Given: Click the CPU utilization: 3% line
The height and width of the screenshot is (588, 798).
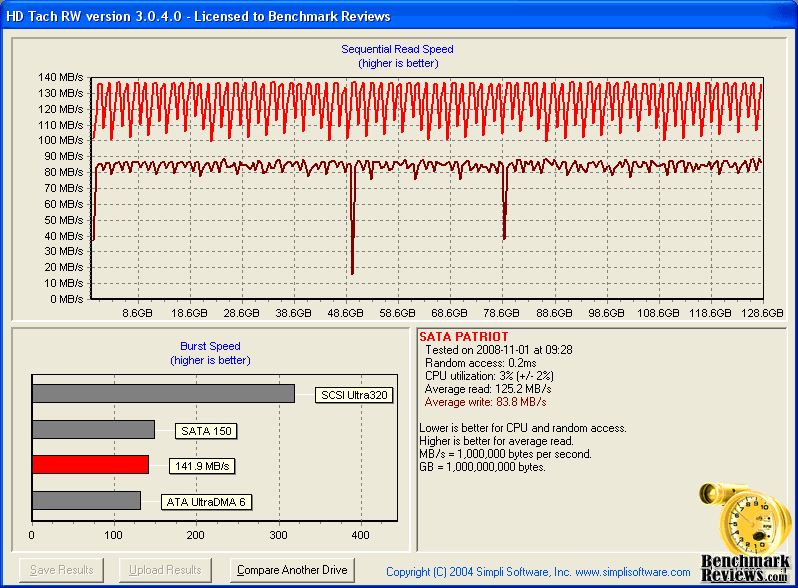Looking at the screenshot, I should pos(489,376).
